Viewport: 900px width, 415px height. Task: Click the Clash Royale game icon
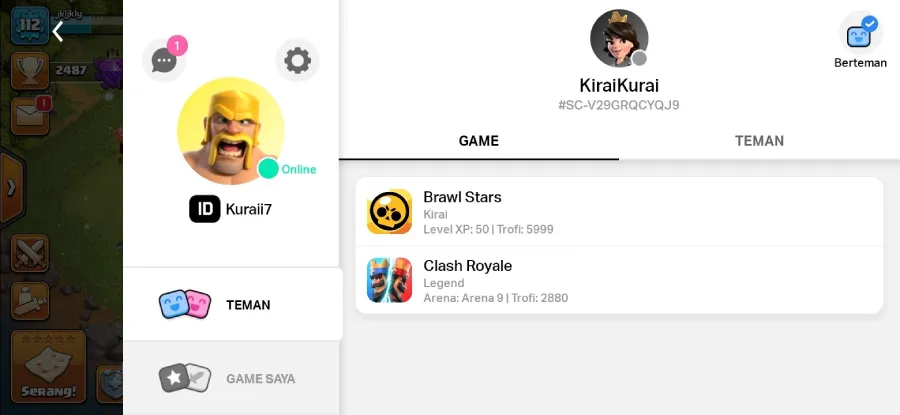(x=389, y=280)
